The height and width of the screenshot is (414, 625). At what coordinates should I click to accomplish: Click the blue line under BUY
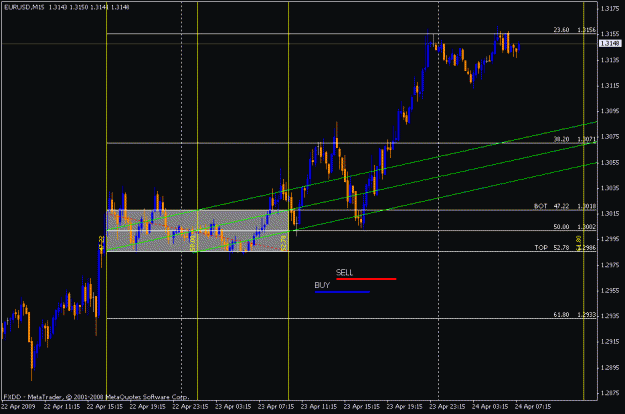click(x=342, y=292)
